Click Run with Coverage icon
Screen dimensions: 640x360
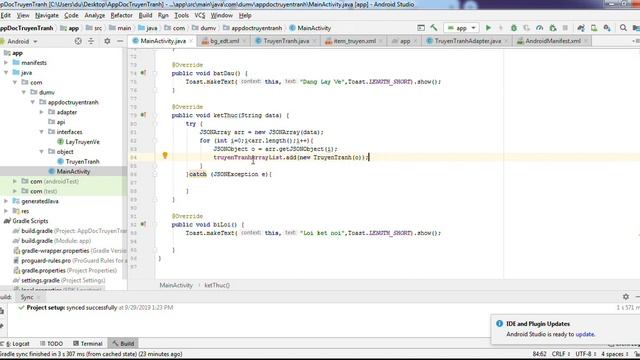click(x=527, y=28)
